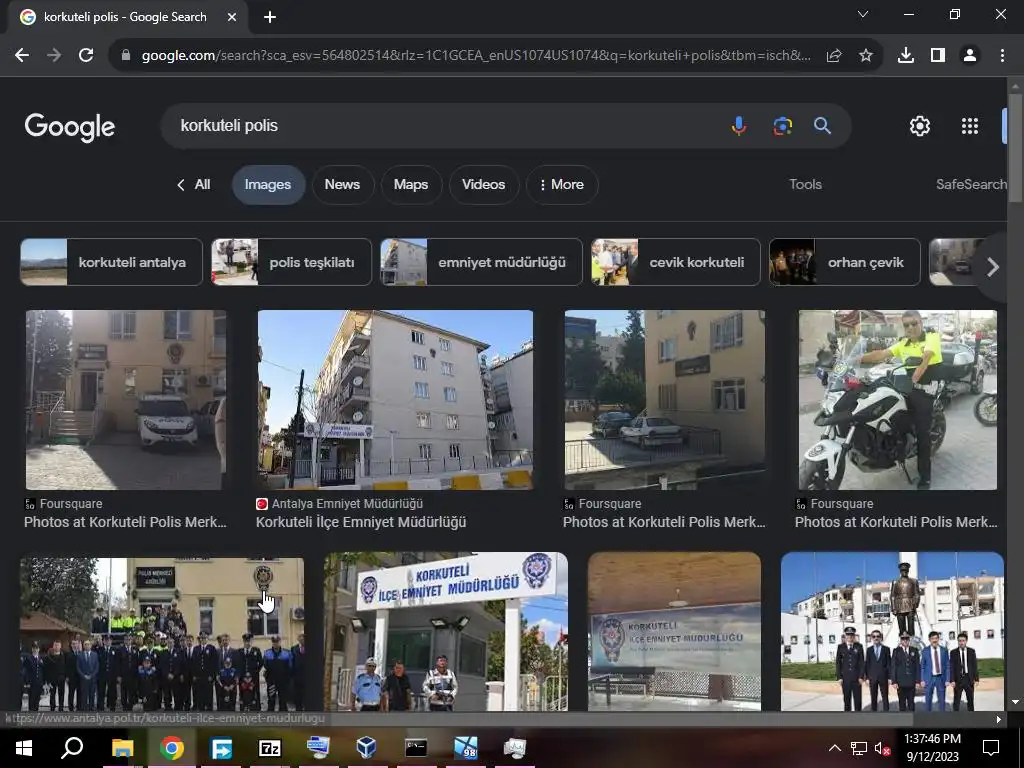Screen dimensions: 1024x768
Task: Open the police car building photo
Action: (x=126, y=400)
